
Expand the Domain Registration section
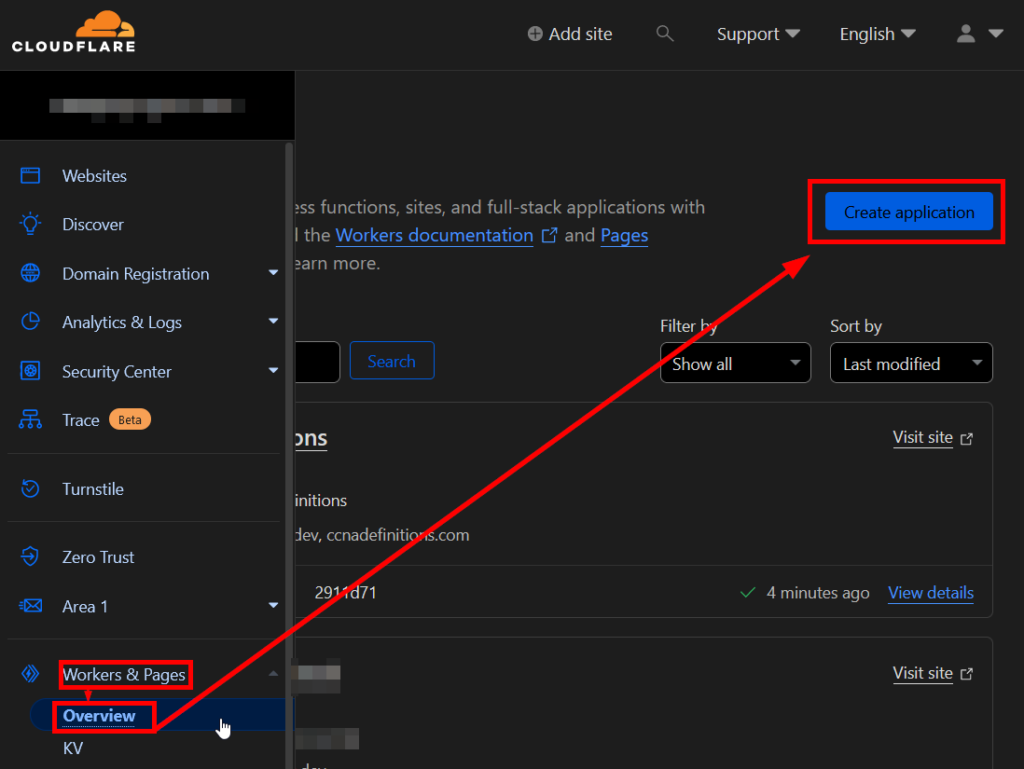click(x=272, y=273)
